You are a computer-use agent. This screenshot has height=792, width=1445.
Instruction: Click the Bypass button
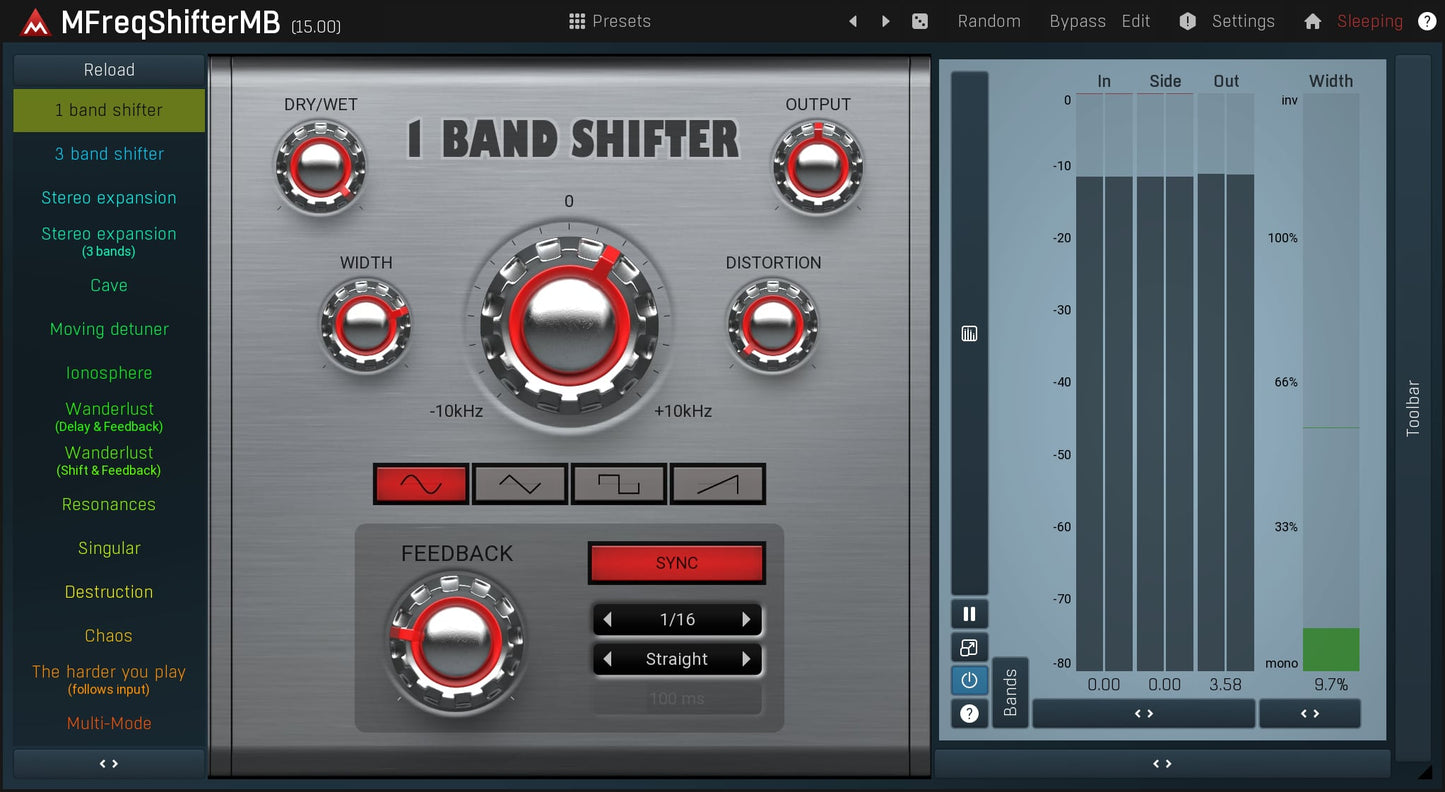(1077, 21)
